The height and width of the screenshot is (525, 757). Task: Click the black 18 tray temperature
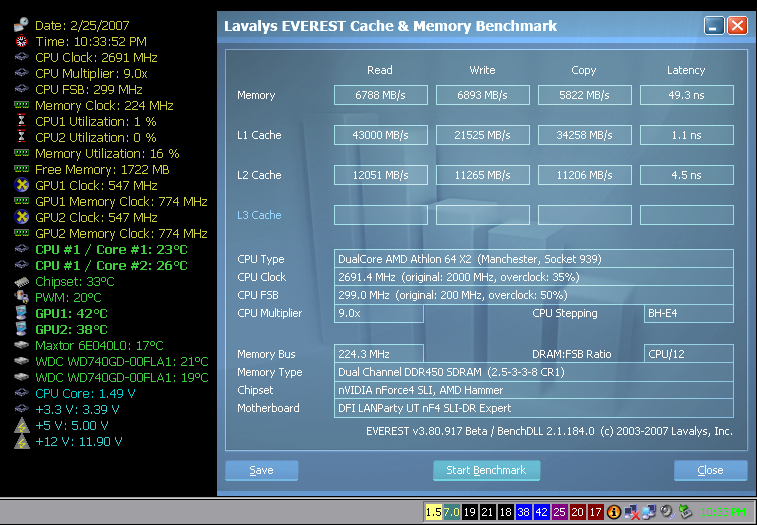(x=505, y=512)
